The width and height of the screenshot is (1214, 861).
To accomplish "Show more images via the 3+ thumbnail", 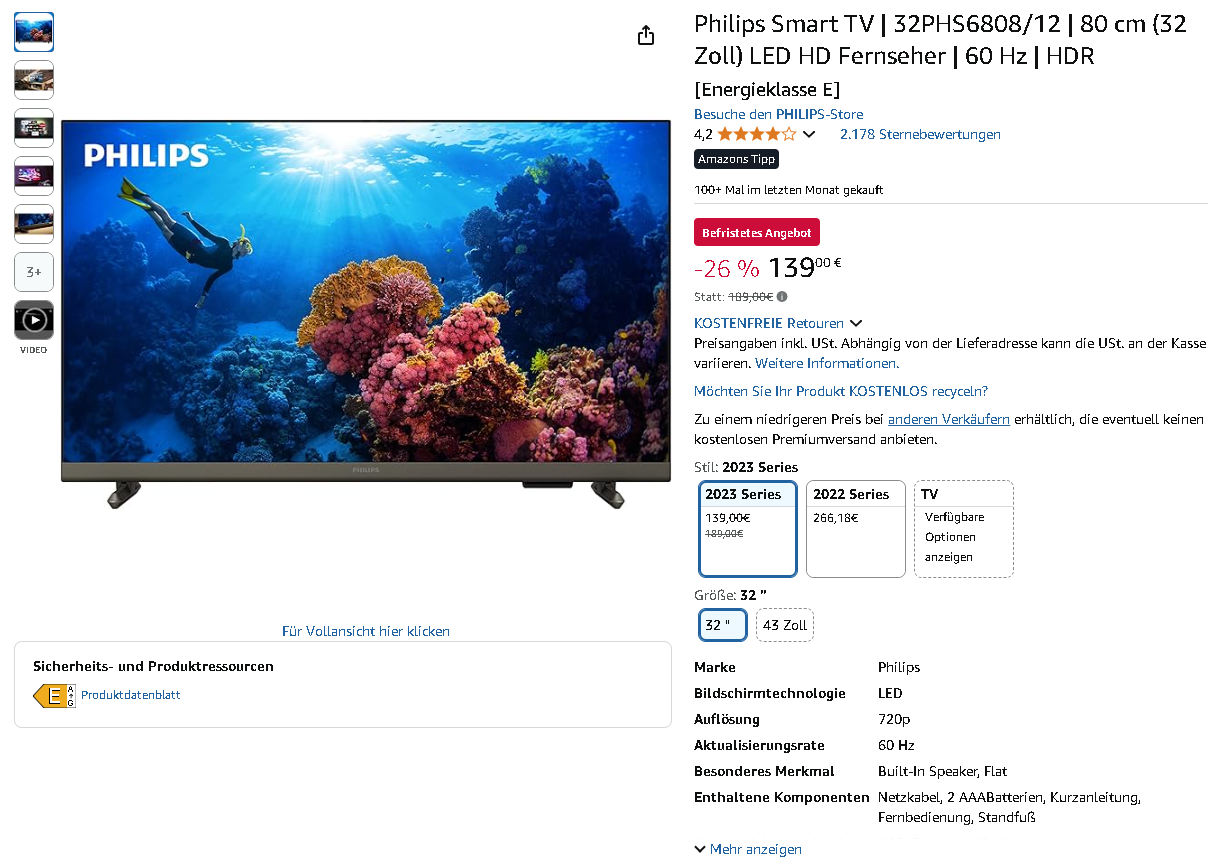I will 34,272.
